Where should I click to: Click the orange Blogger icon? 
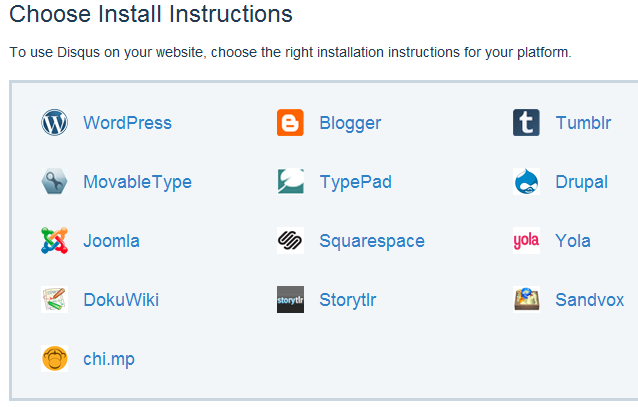(290, 123)
